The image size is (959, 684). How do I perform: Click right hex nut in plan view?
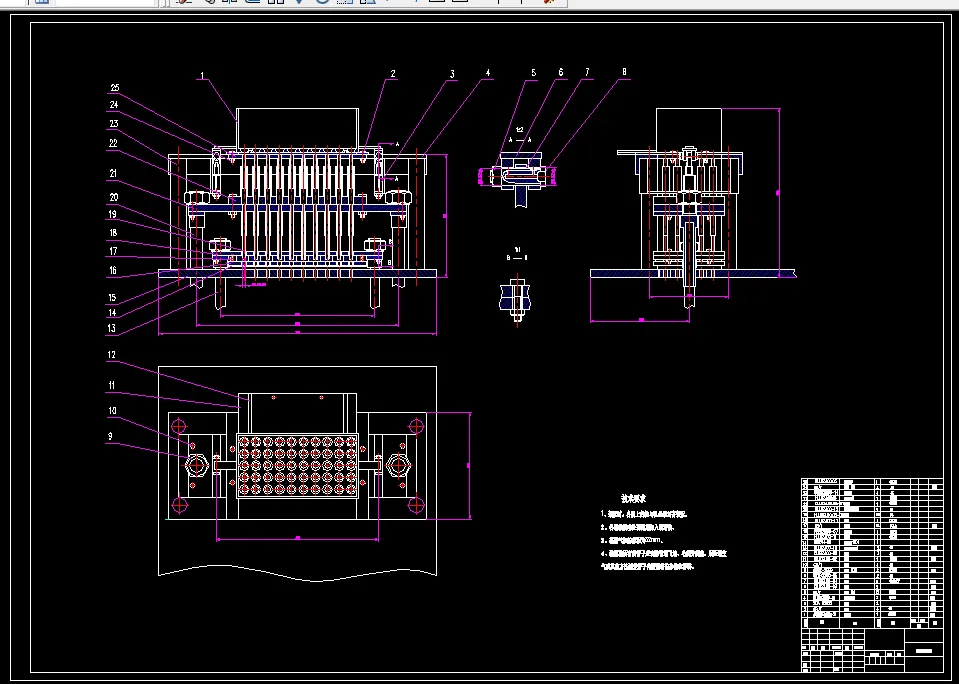397,465
